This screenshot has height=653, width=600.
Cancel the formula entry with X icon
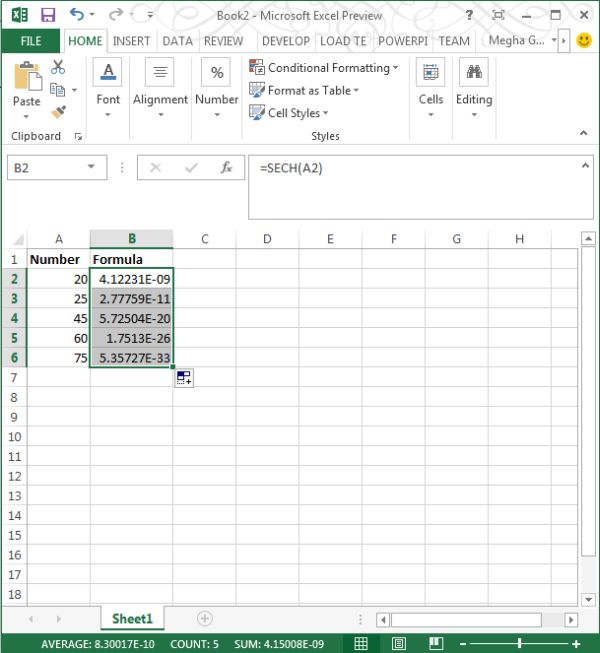(155, 168)
